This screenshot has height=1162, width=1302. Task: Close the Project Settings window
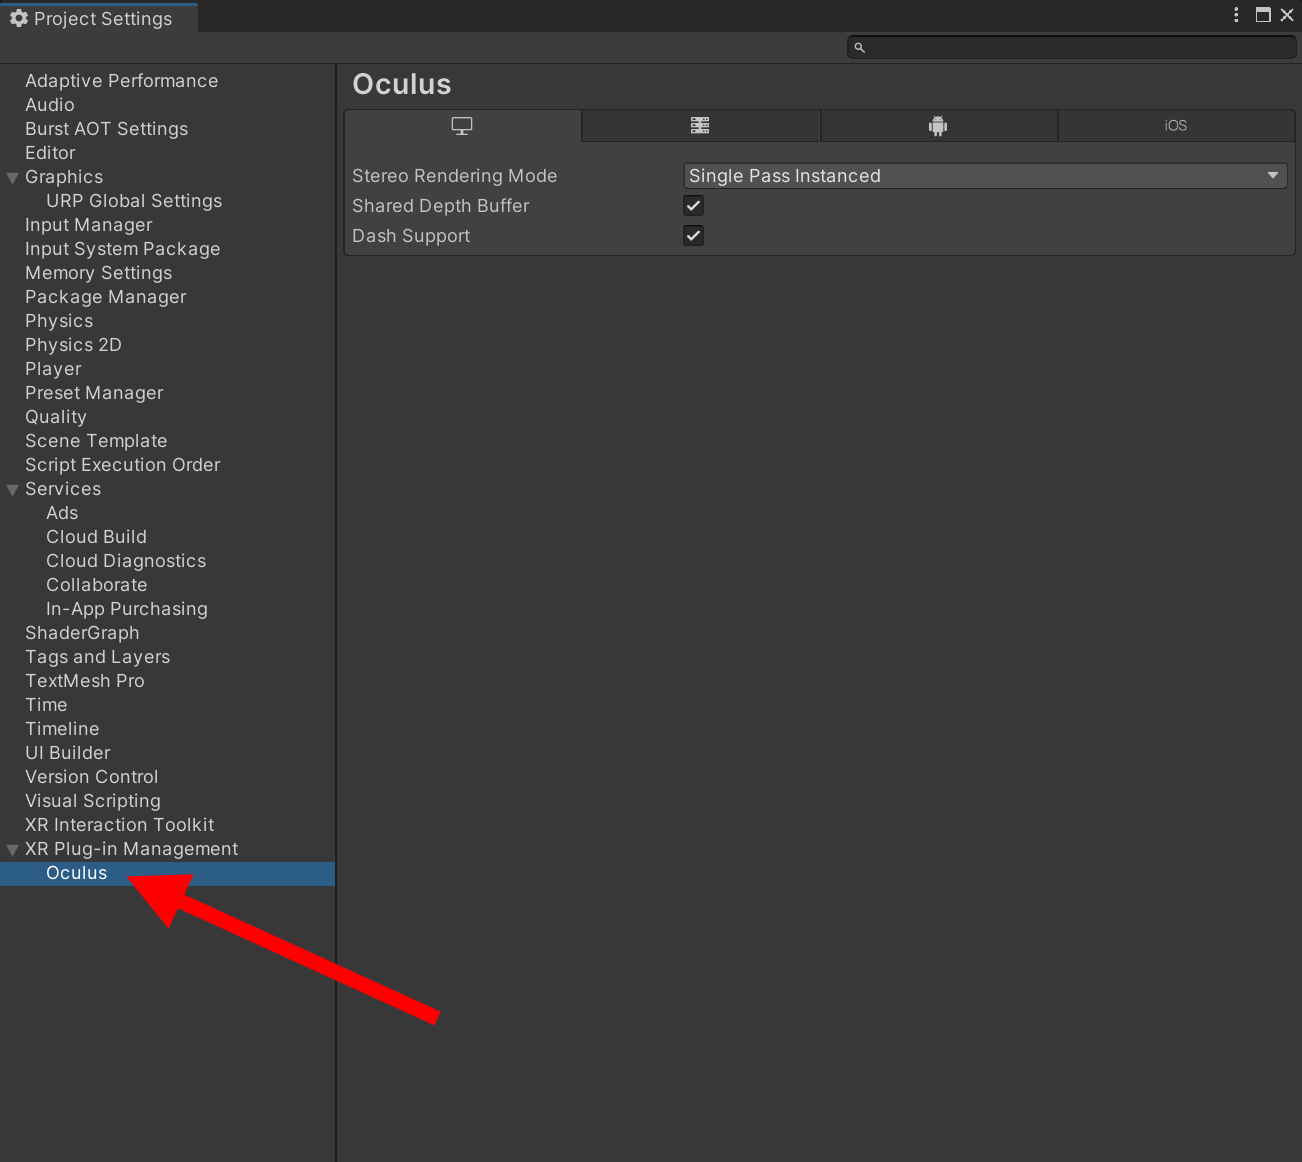click(x=1287, y=15)
